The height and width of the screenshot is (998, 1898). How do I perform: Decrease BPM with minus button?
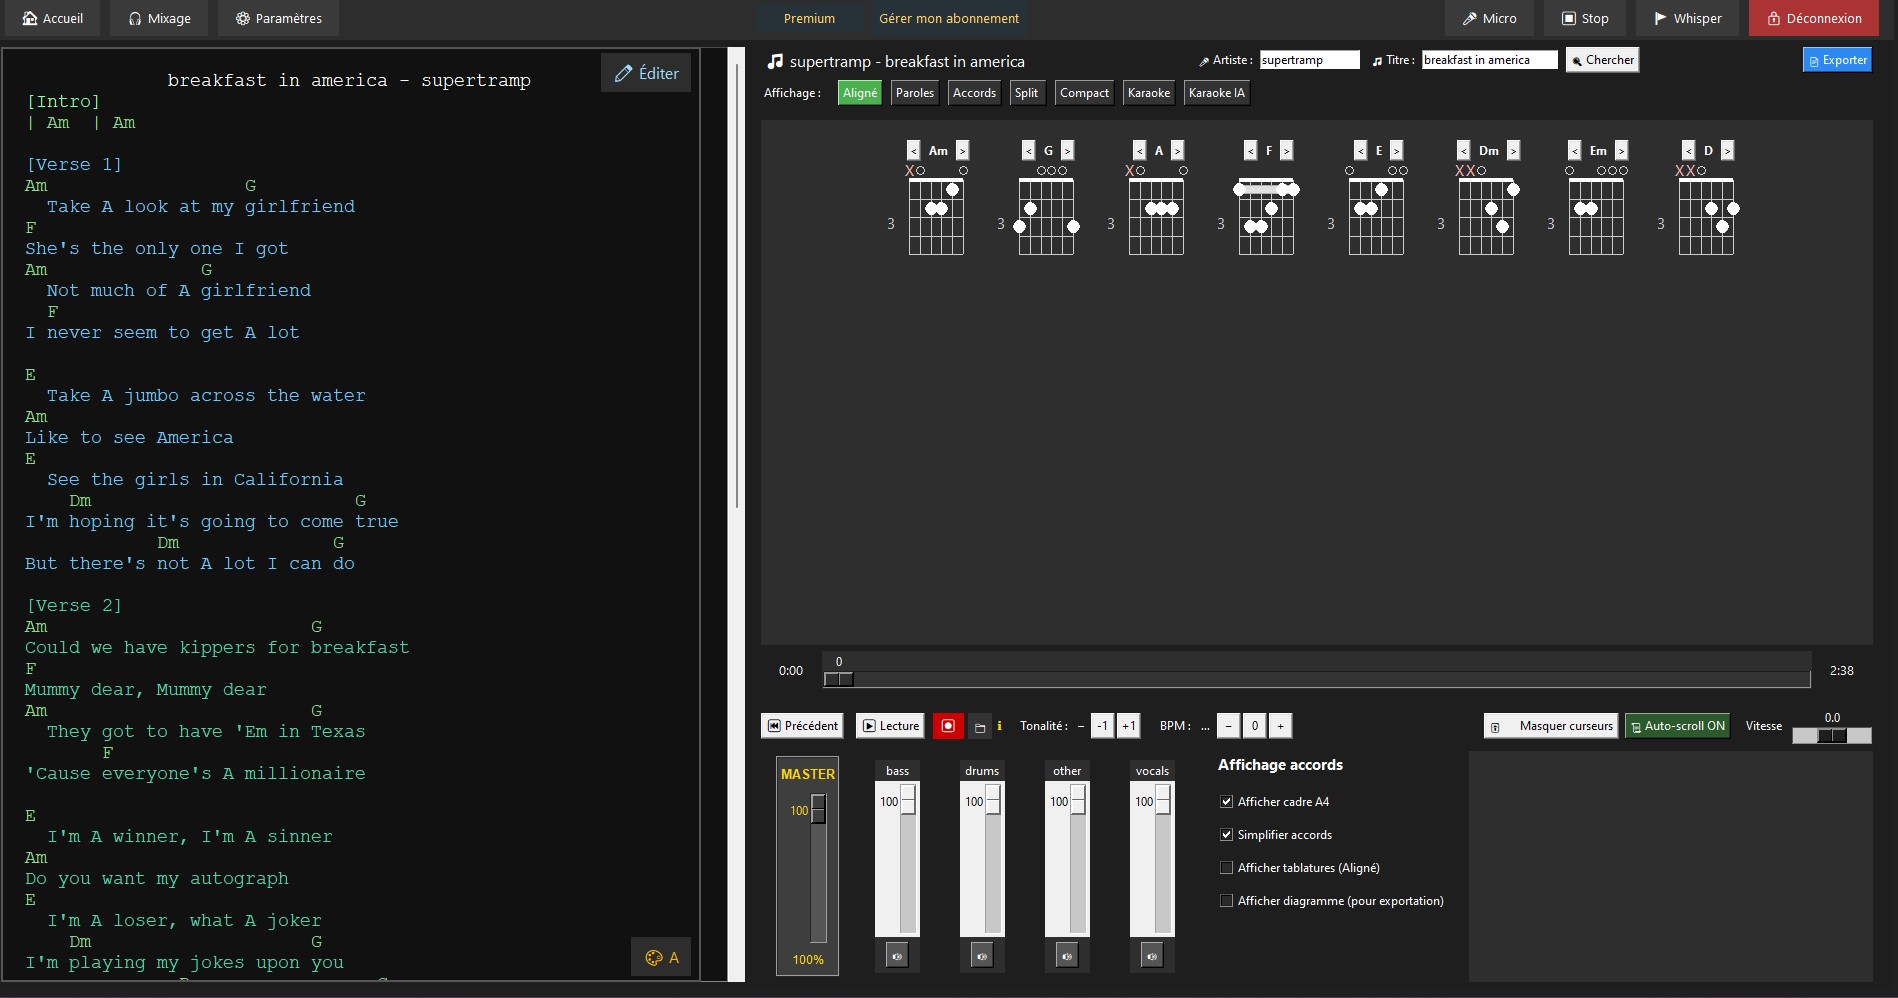click(x=1229, y=726)
